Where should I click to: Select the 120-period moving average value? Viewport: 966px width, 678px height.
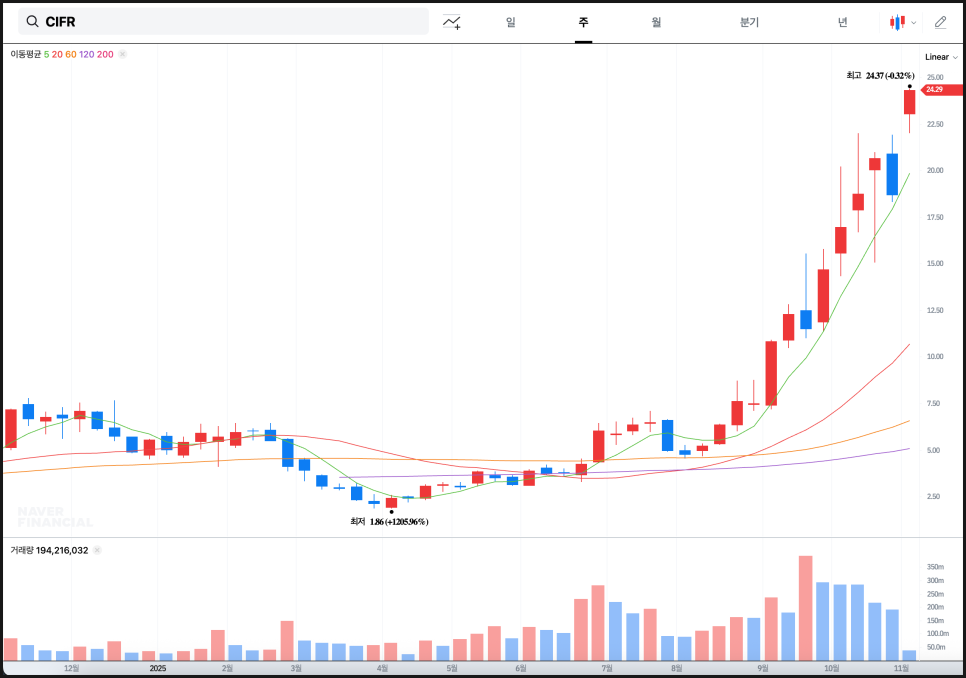[87, 54]
